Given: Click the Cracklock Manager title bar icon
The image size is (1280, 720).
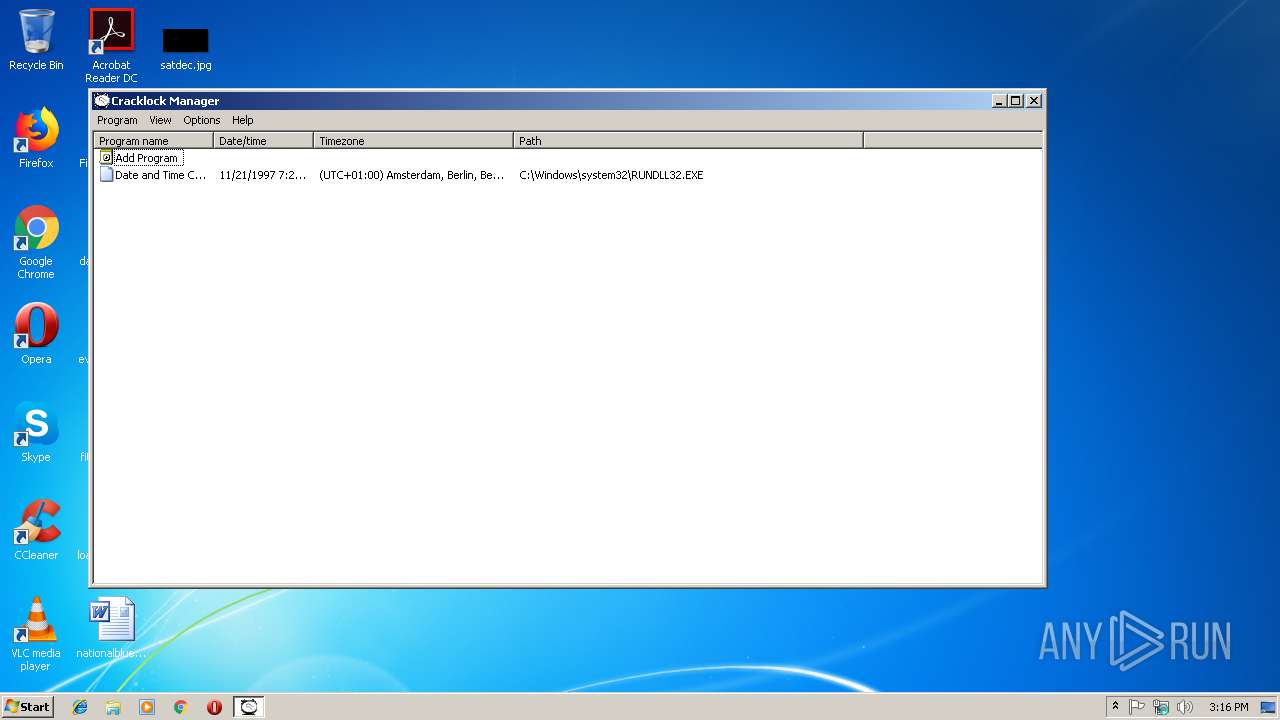Looking at the screenshot, I should (x=101, y=101).
